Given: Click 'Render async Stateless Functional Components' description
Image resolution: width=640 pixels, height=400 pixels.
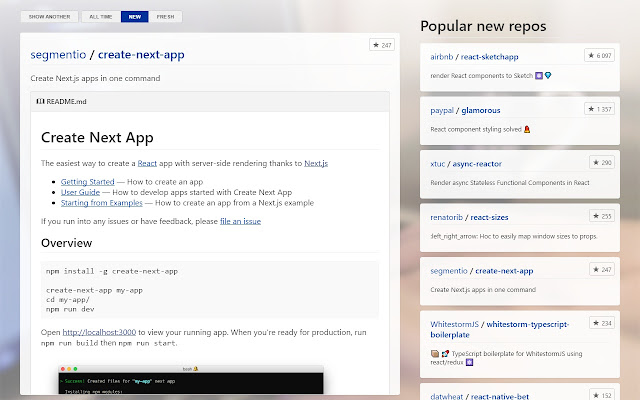Looking at the screenshot, I should coord(510,183).
